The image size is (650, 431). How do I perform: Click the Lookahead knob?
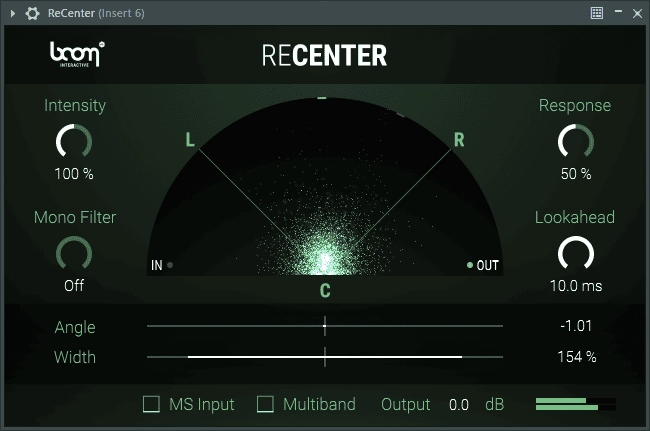576,253
